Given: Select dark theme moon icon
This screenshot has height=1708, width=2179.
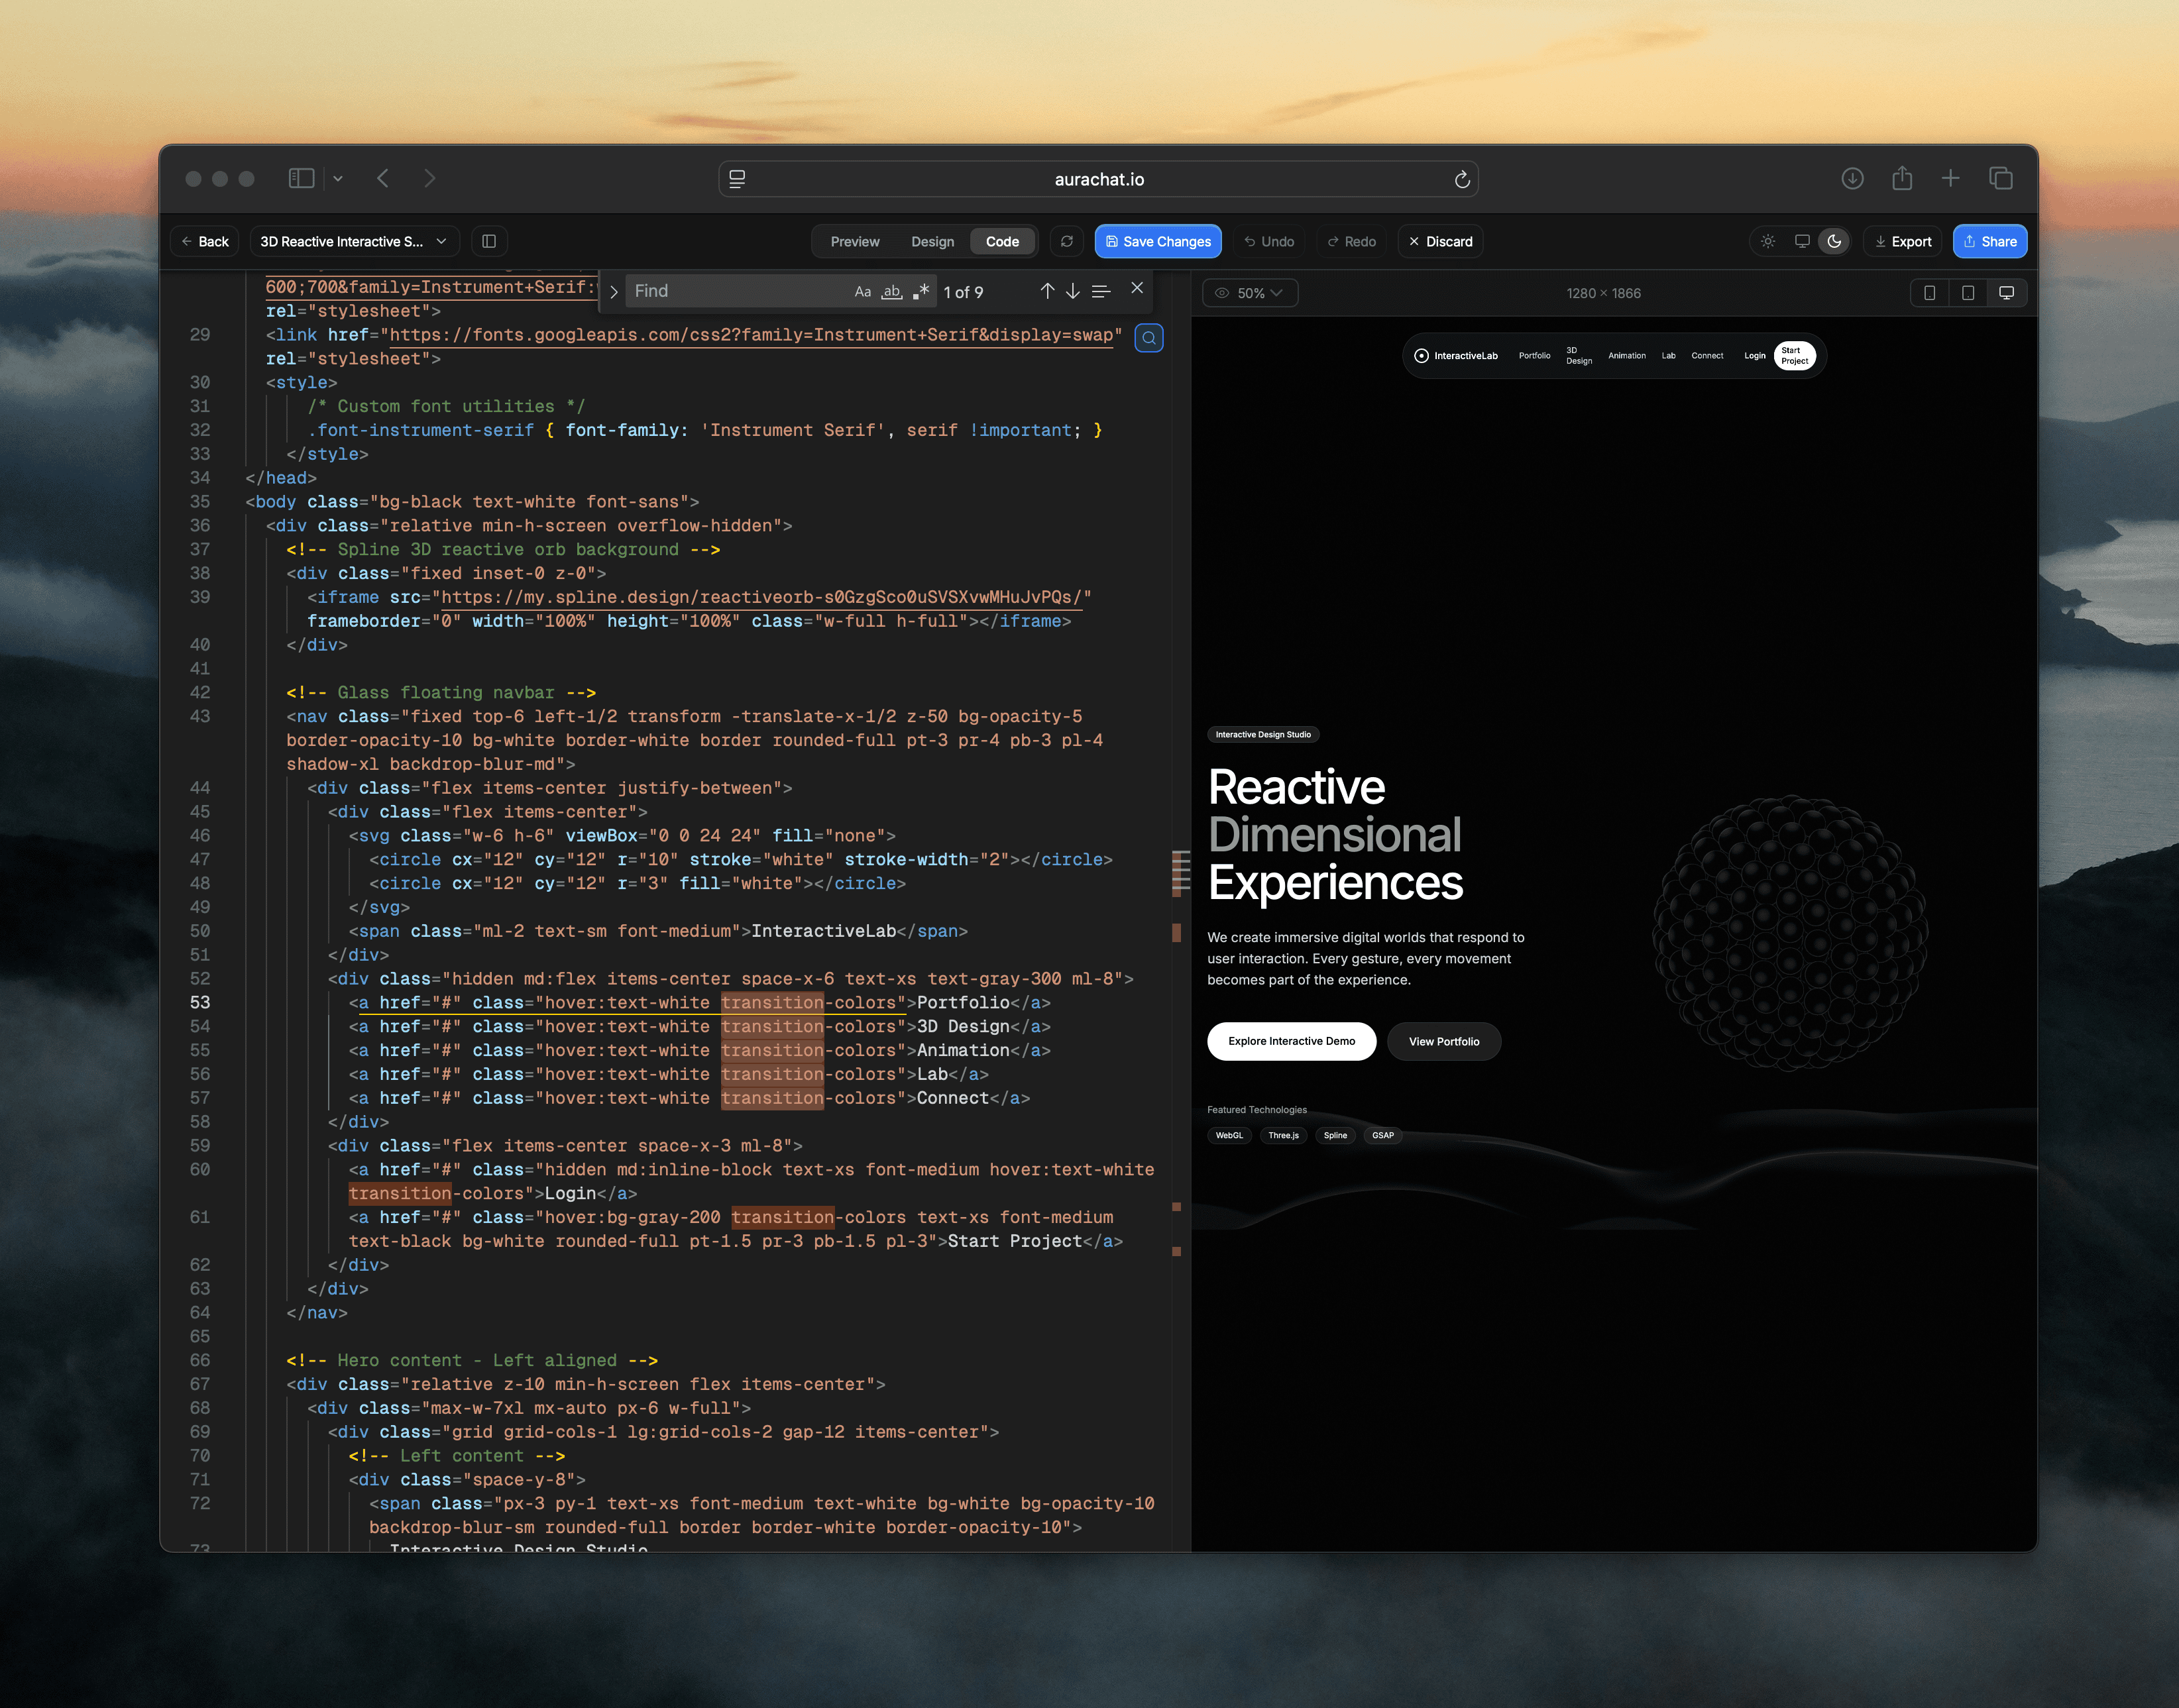Looking at the screenshot, I should pyautogui.click(x=1834, y=241).
